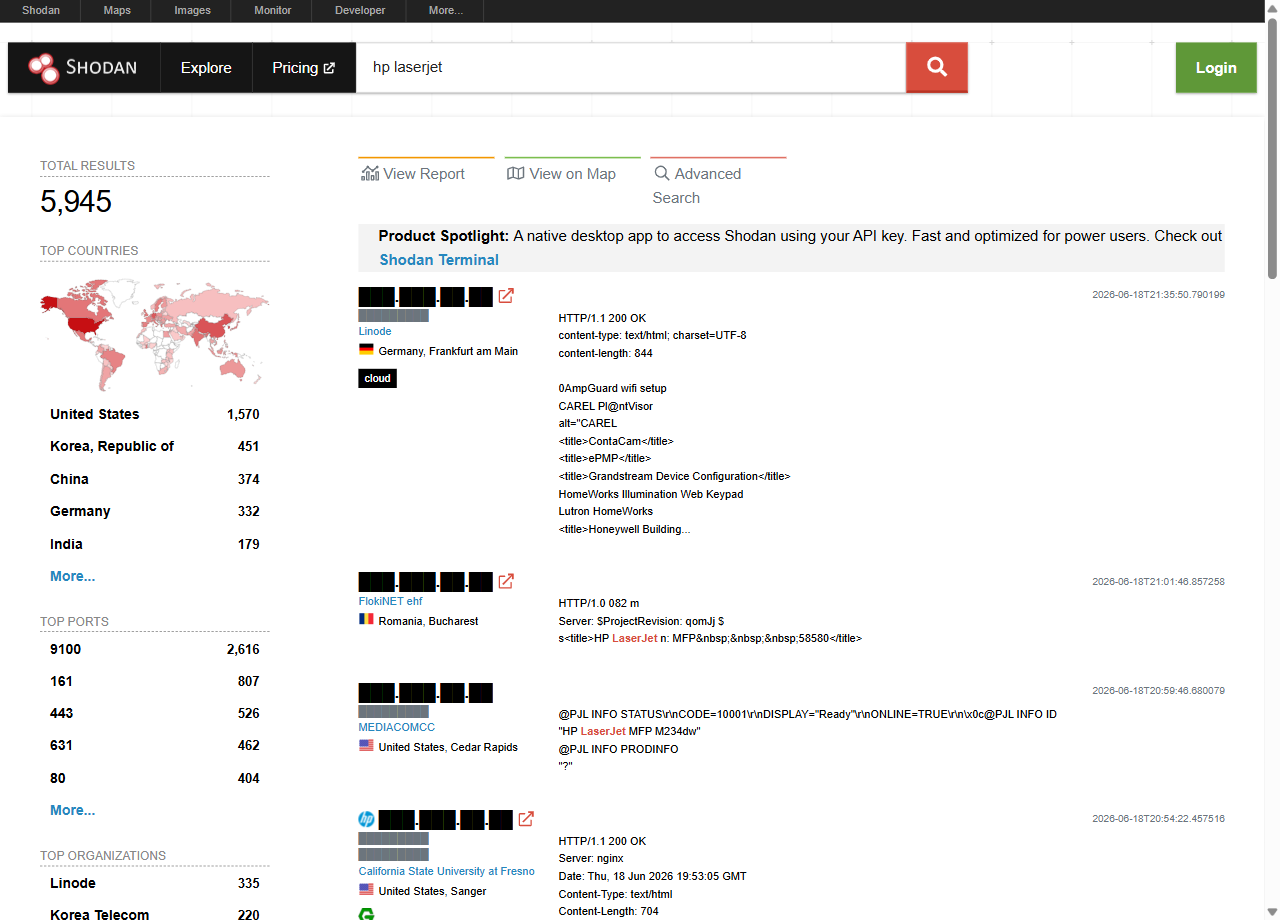Click timestamp 2026-06-18T21:35:50.790199
The width and height of the screenshot is (1280, 920).
pyautogui.click(x=1158, y=295)
